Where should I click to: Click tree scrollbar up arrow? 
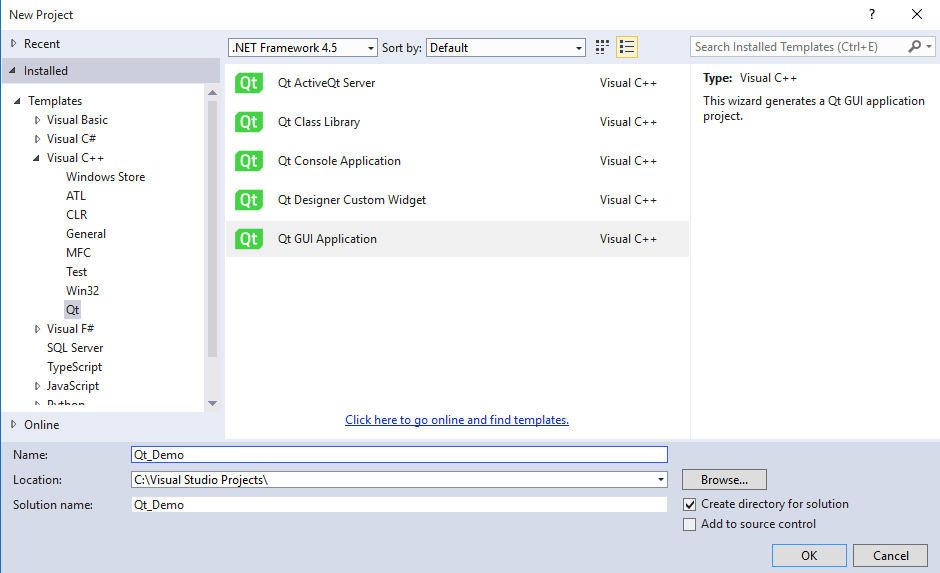(212, 92)
